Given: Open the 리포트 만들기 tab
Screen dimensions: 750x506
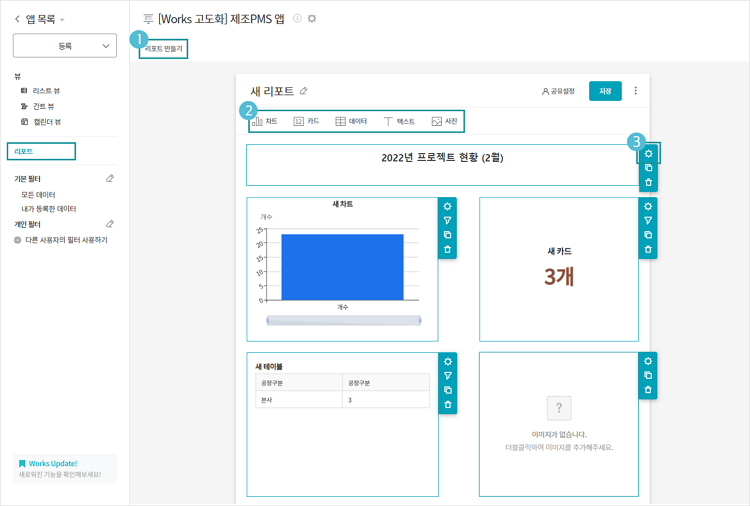Looking at the screenshot, I should click(164, 48).
